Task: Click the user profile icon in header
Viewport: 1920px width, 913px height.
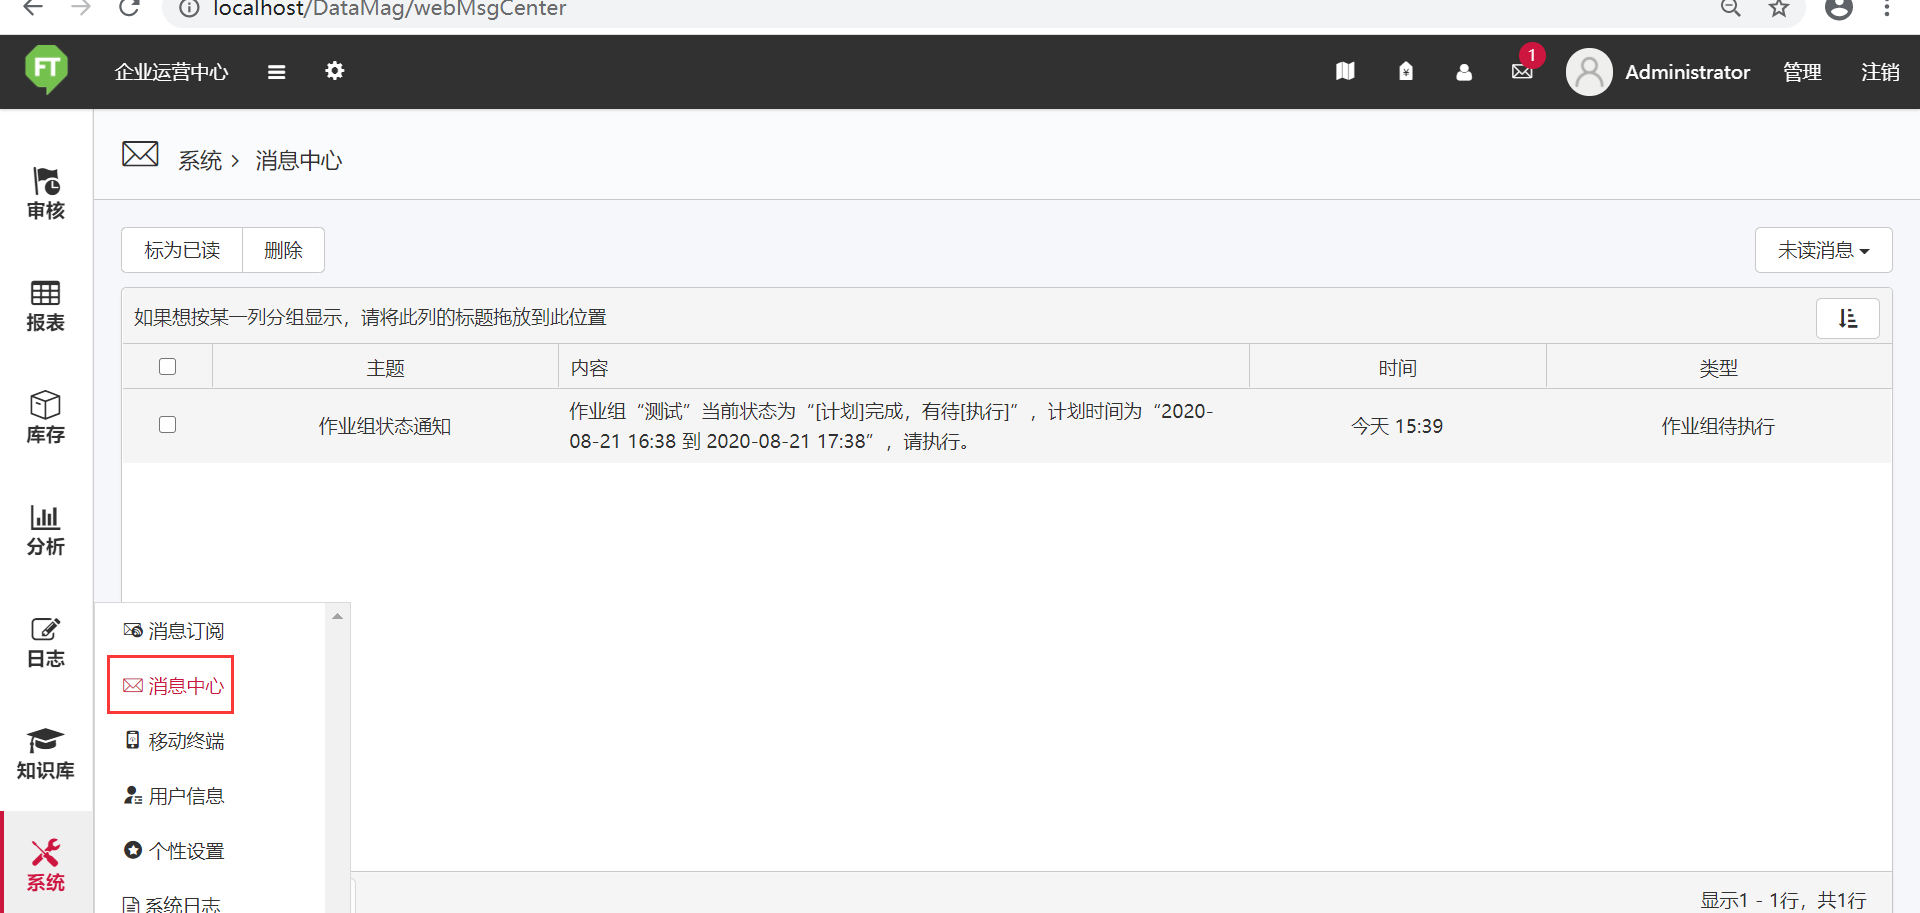Action: (1464, 72)
